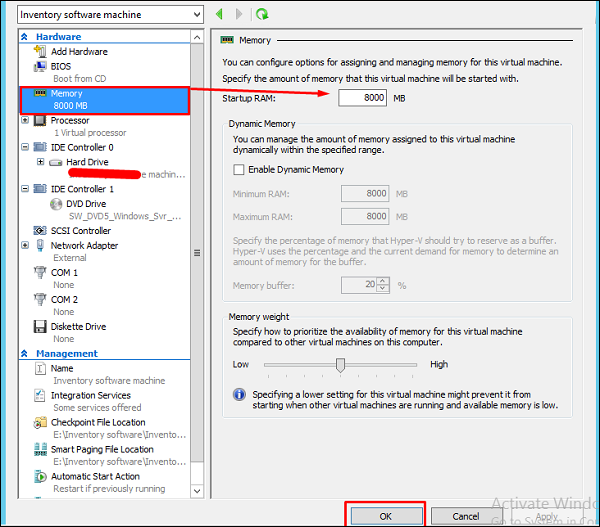
Task: Click the DVD Drive disc icon
Action: (x=56, y=204)
